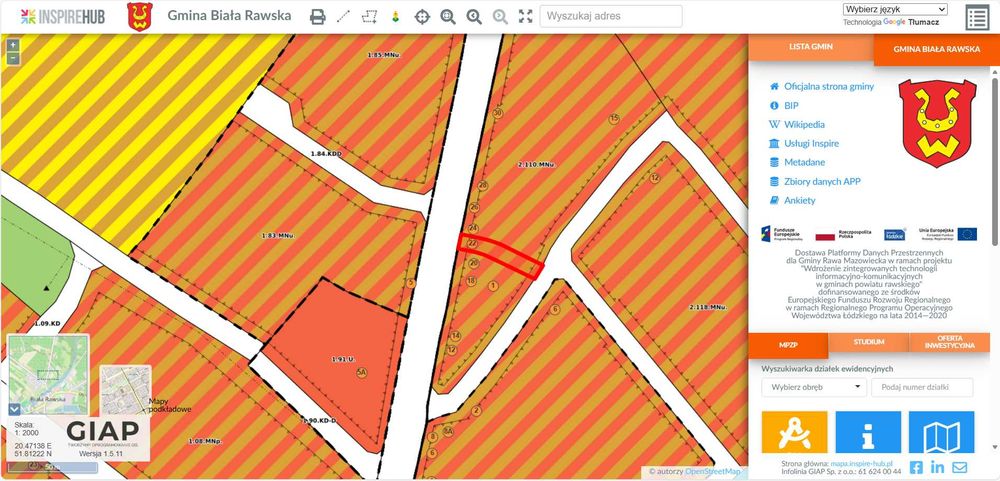The image size is (1000, 481).
Task: Open the Wybierz język language dropdown
Action: coord(895,9)
